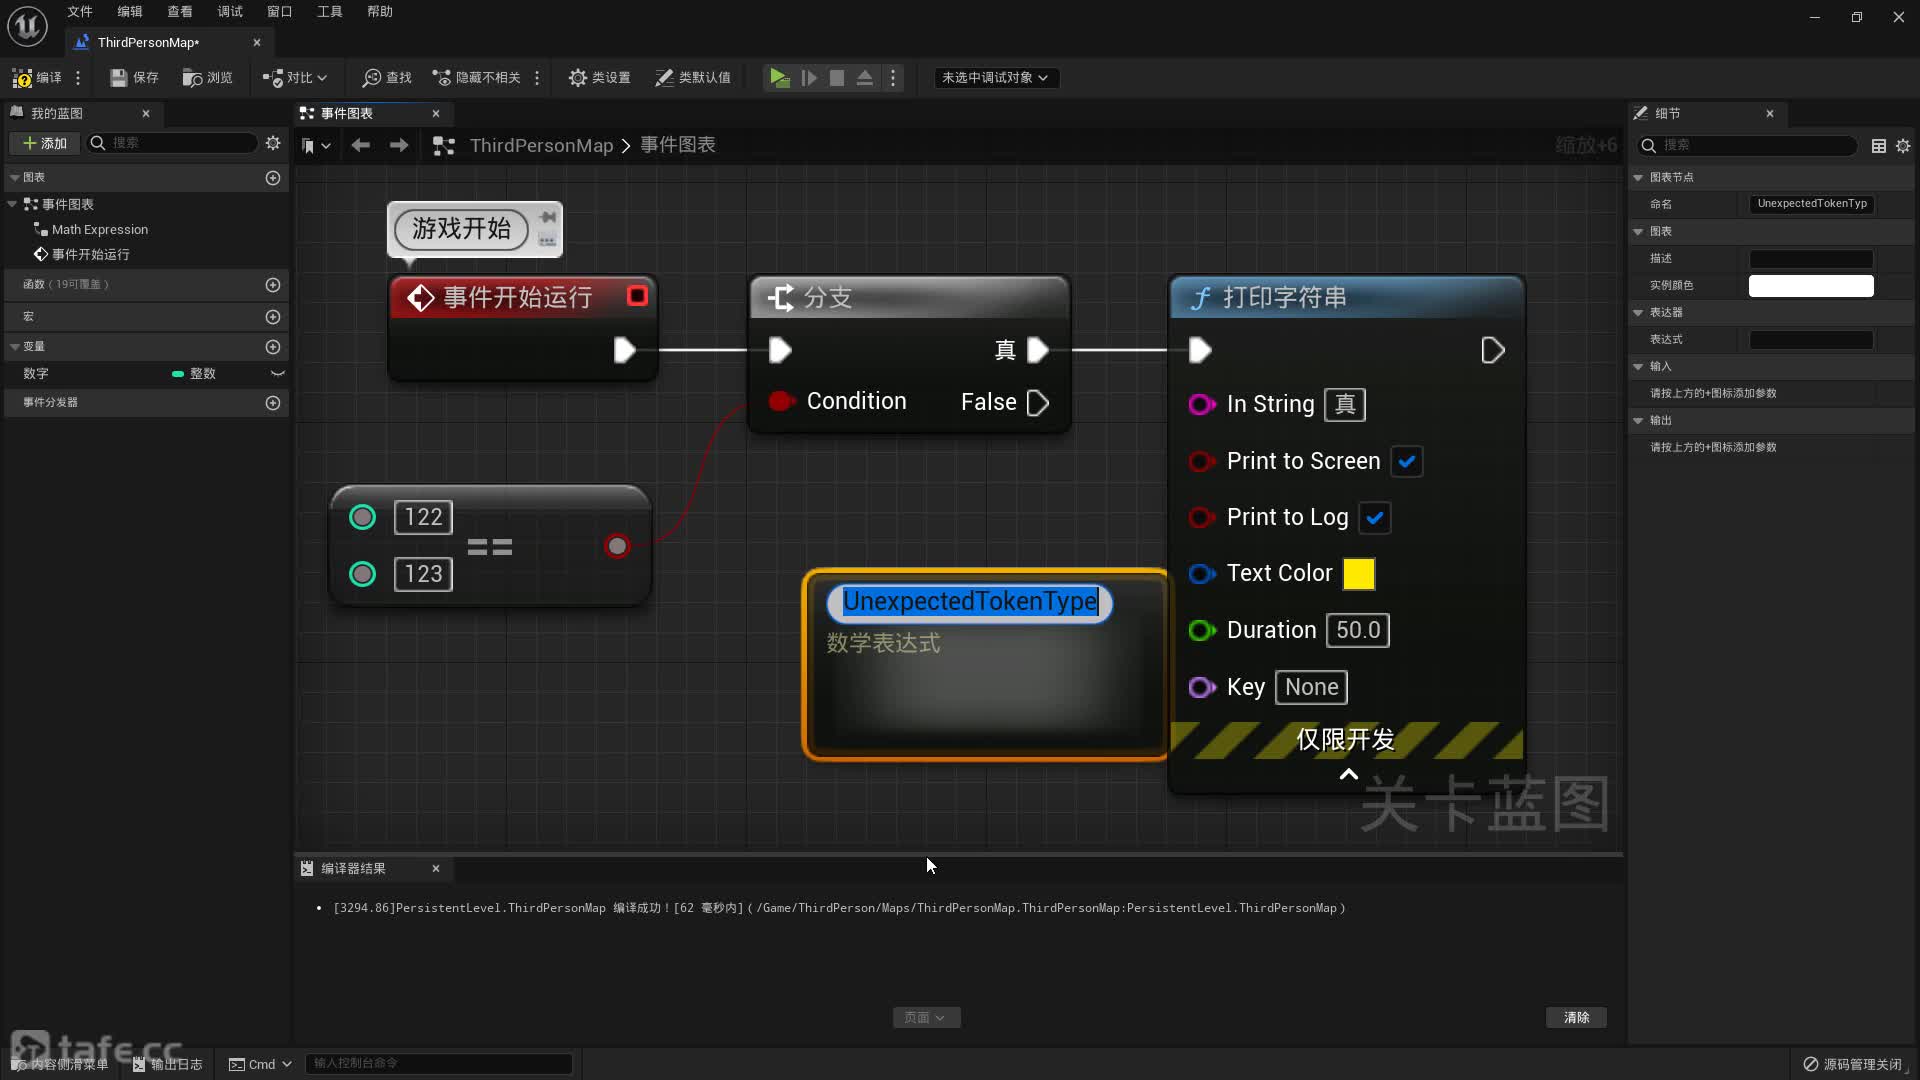Open My Blueprint settings gear
Screen dimensions: 1920x1080
tap(273, 143)
